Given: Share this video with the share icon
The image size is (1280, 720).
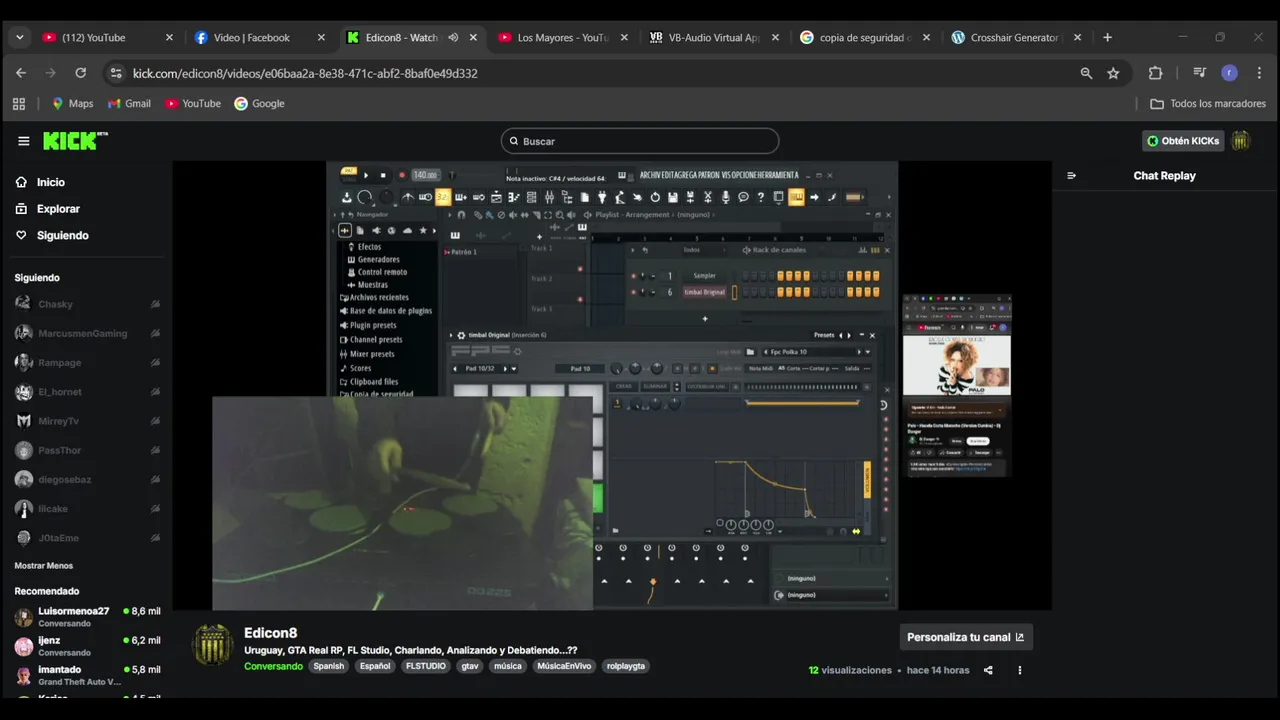Looking at the screenshot, I should [988, 670].
